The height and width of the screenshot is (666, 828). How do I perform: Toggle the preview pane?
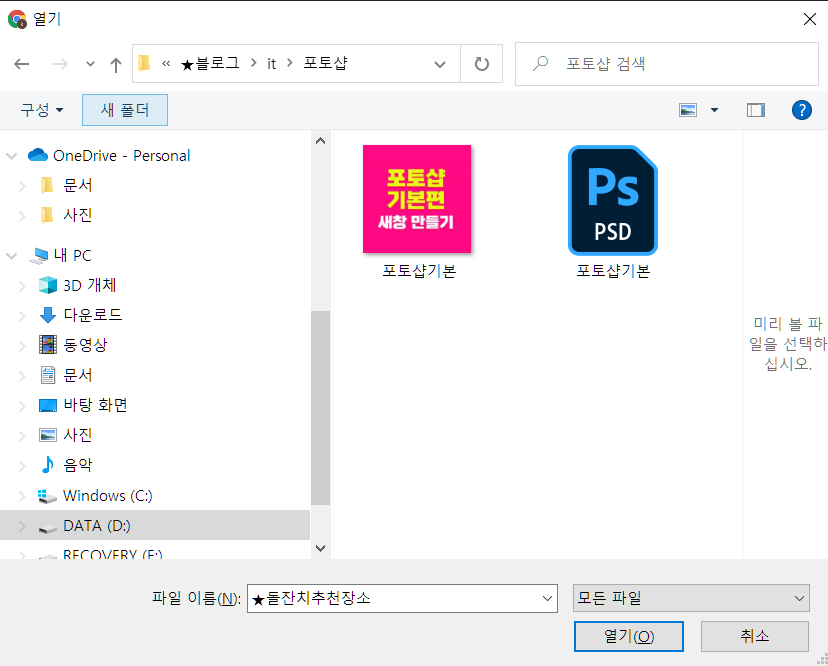pos(756,110)
